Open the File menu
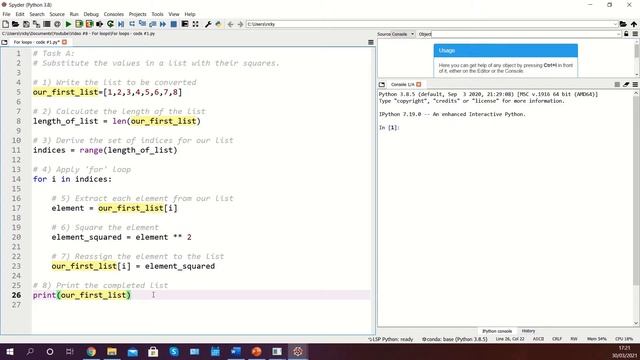Image resolution: width=640 pixels, height=360 pixels. [7, 14]
